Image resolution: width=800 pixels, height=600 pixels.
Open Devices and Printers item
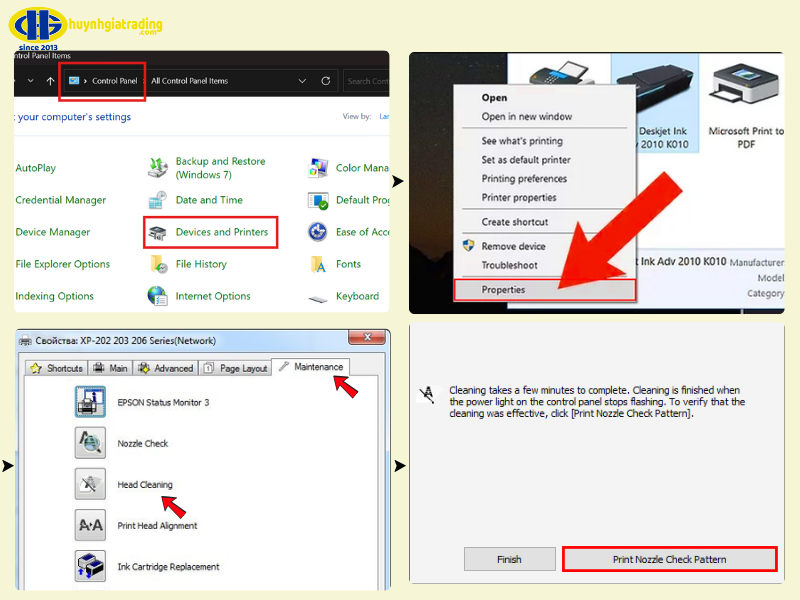coord(221,232)
